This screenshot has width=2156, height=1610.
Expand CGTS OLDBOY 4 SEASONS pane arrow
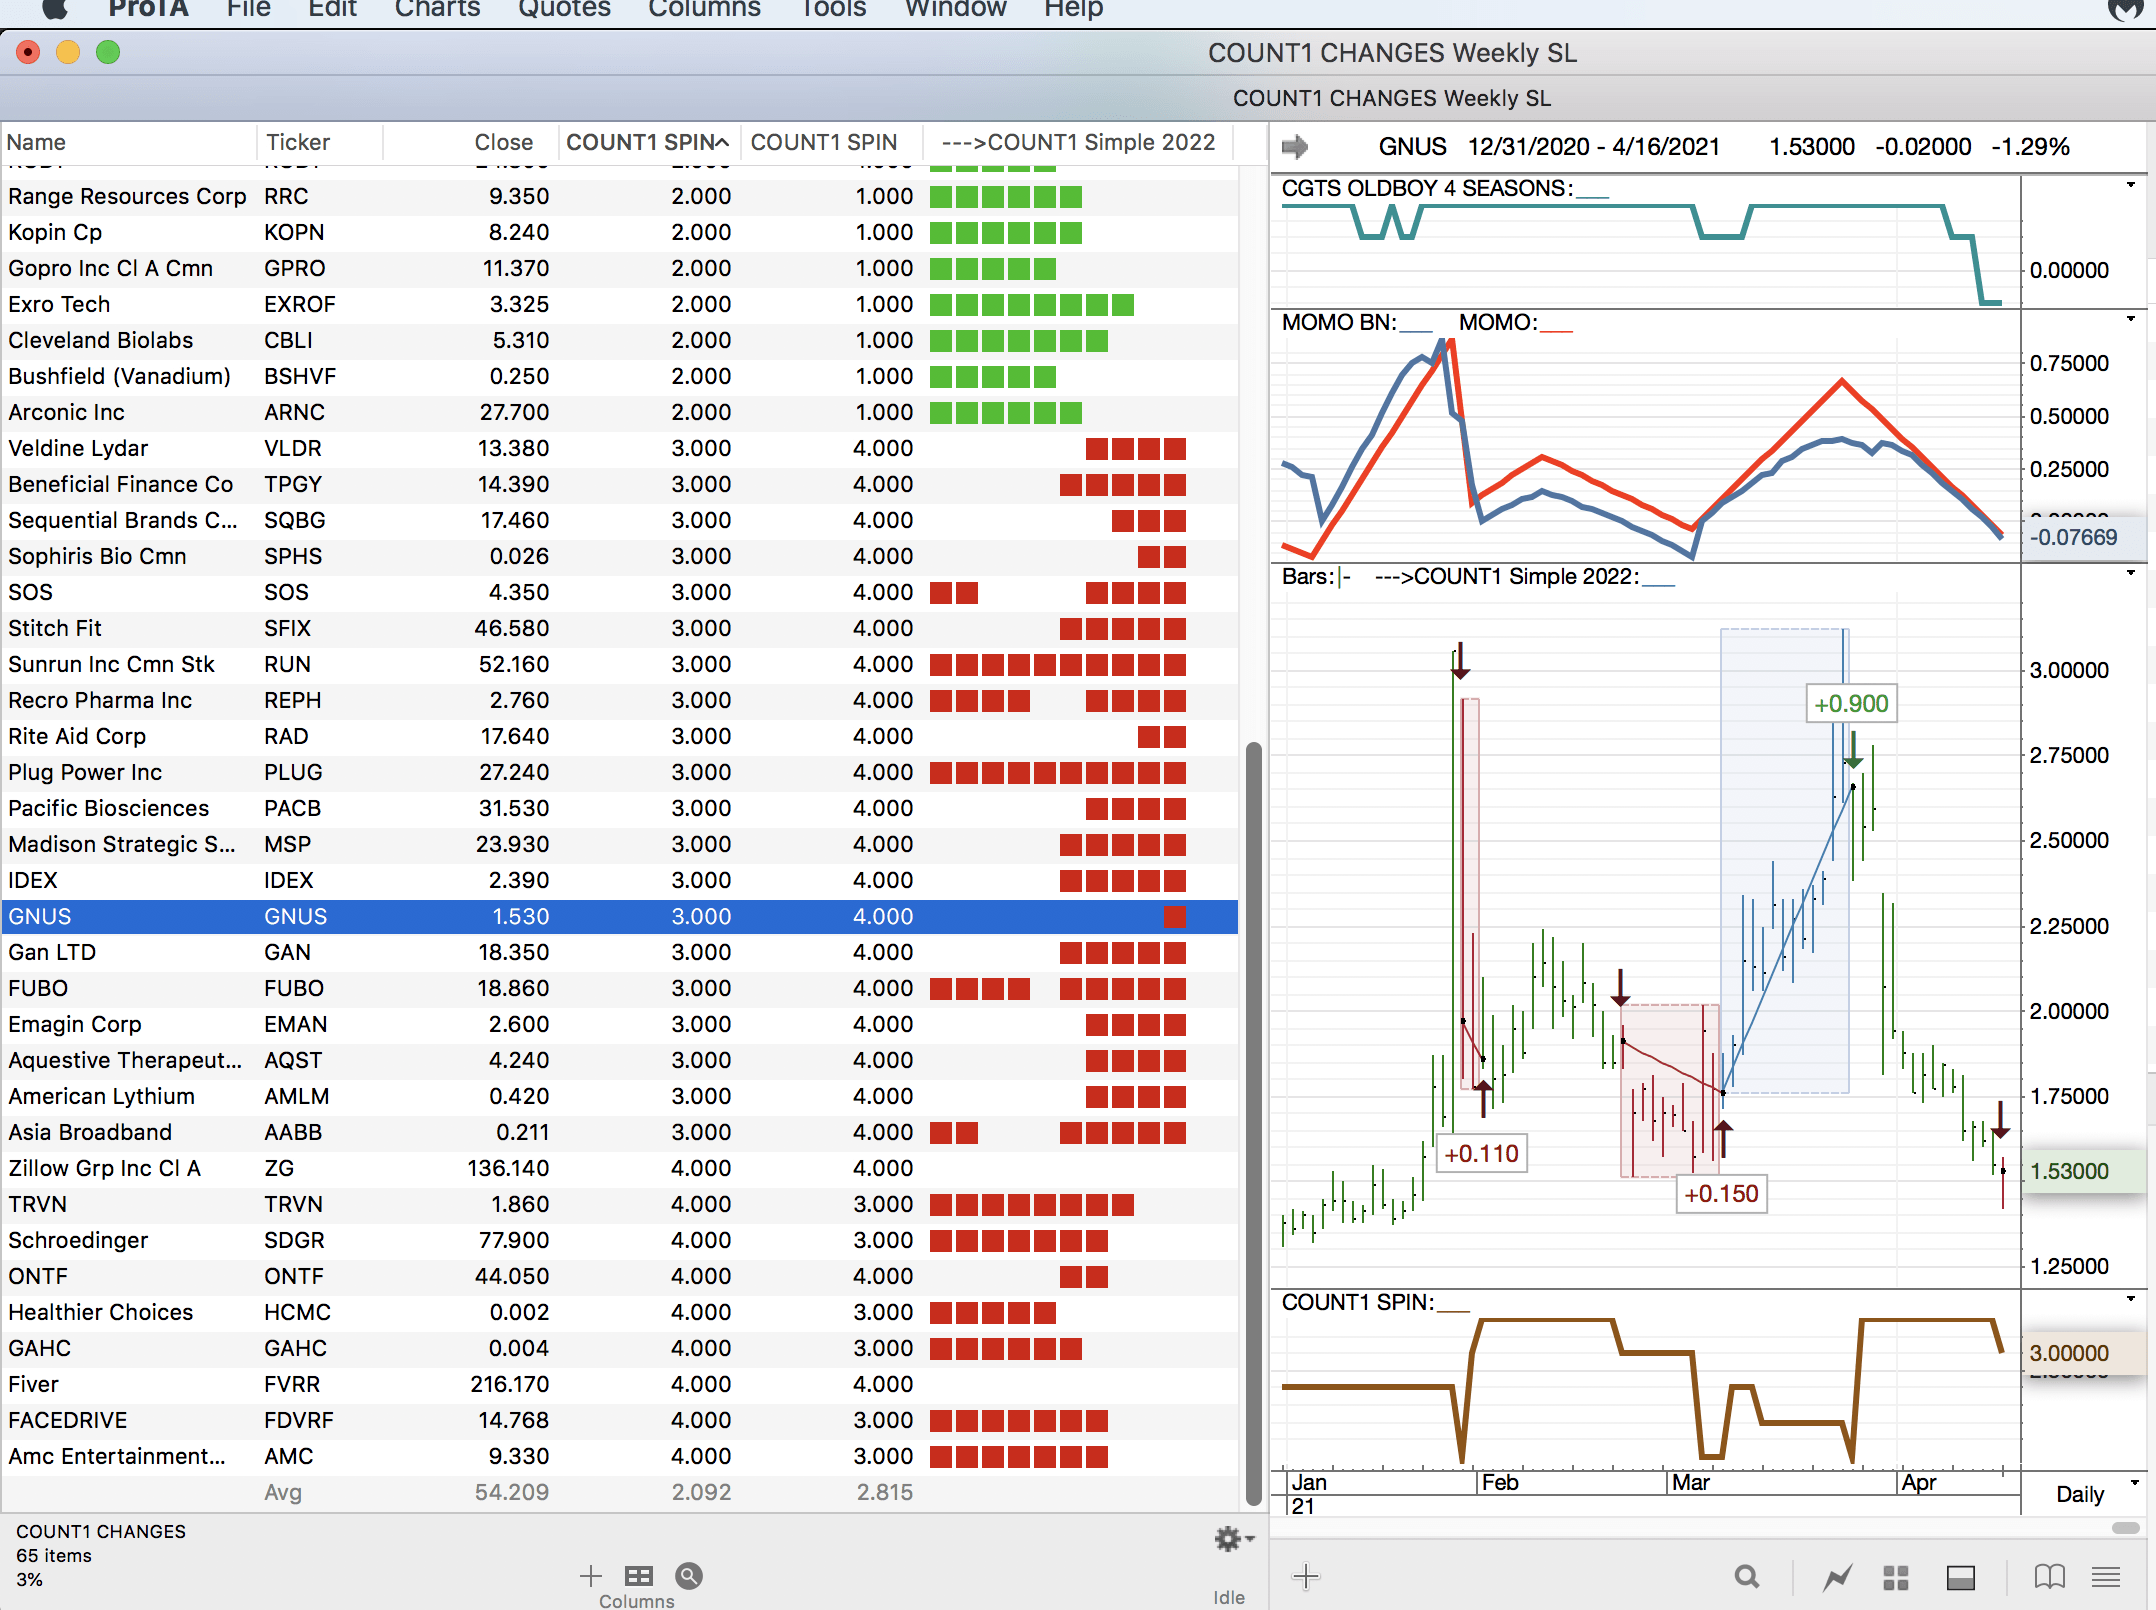(x=2131, y=185)
